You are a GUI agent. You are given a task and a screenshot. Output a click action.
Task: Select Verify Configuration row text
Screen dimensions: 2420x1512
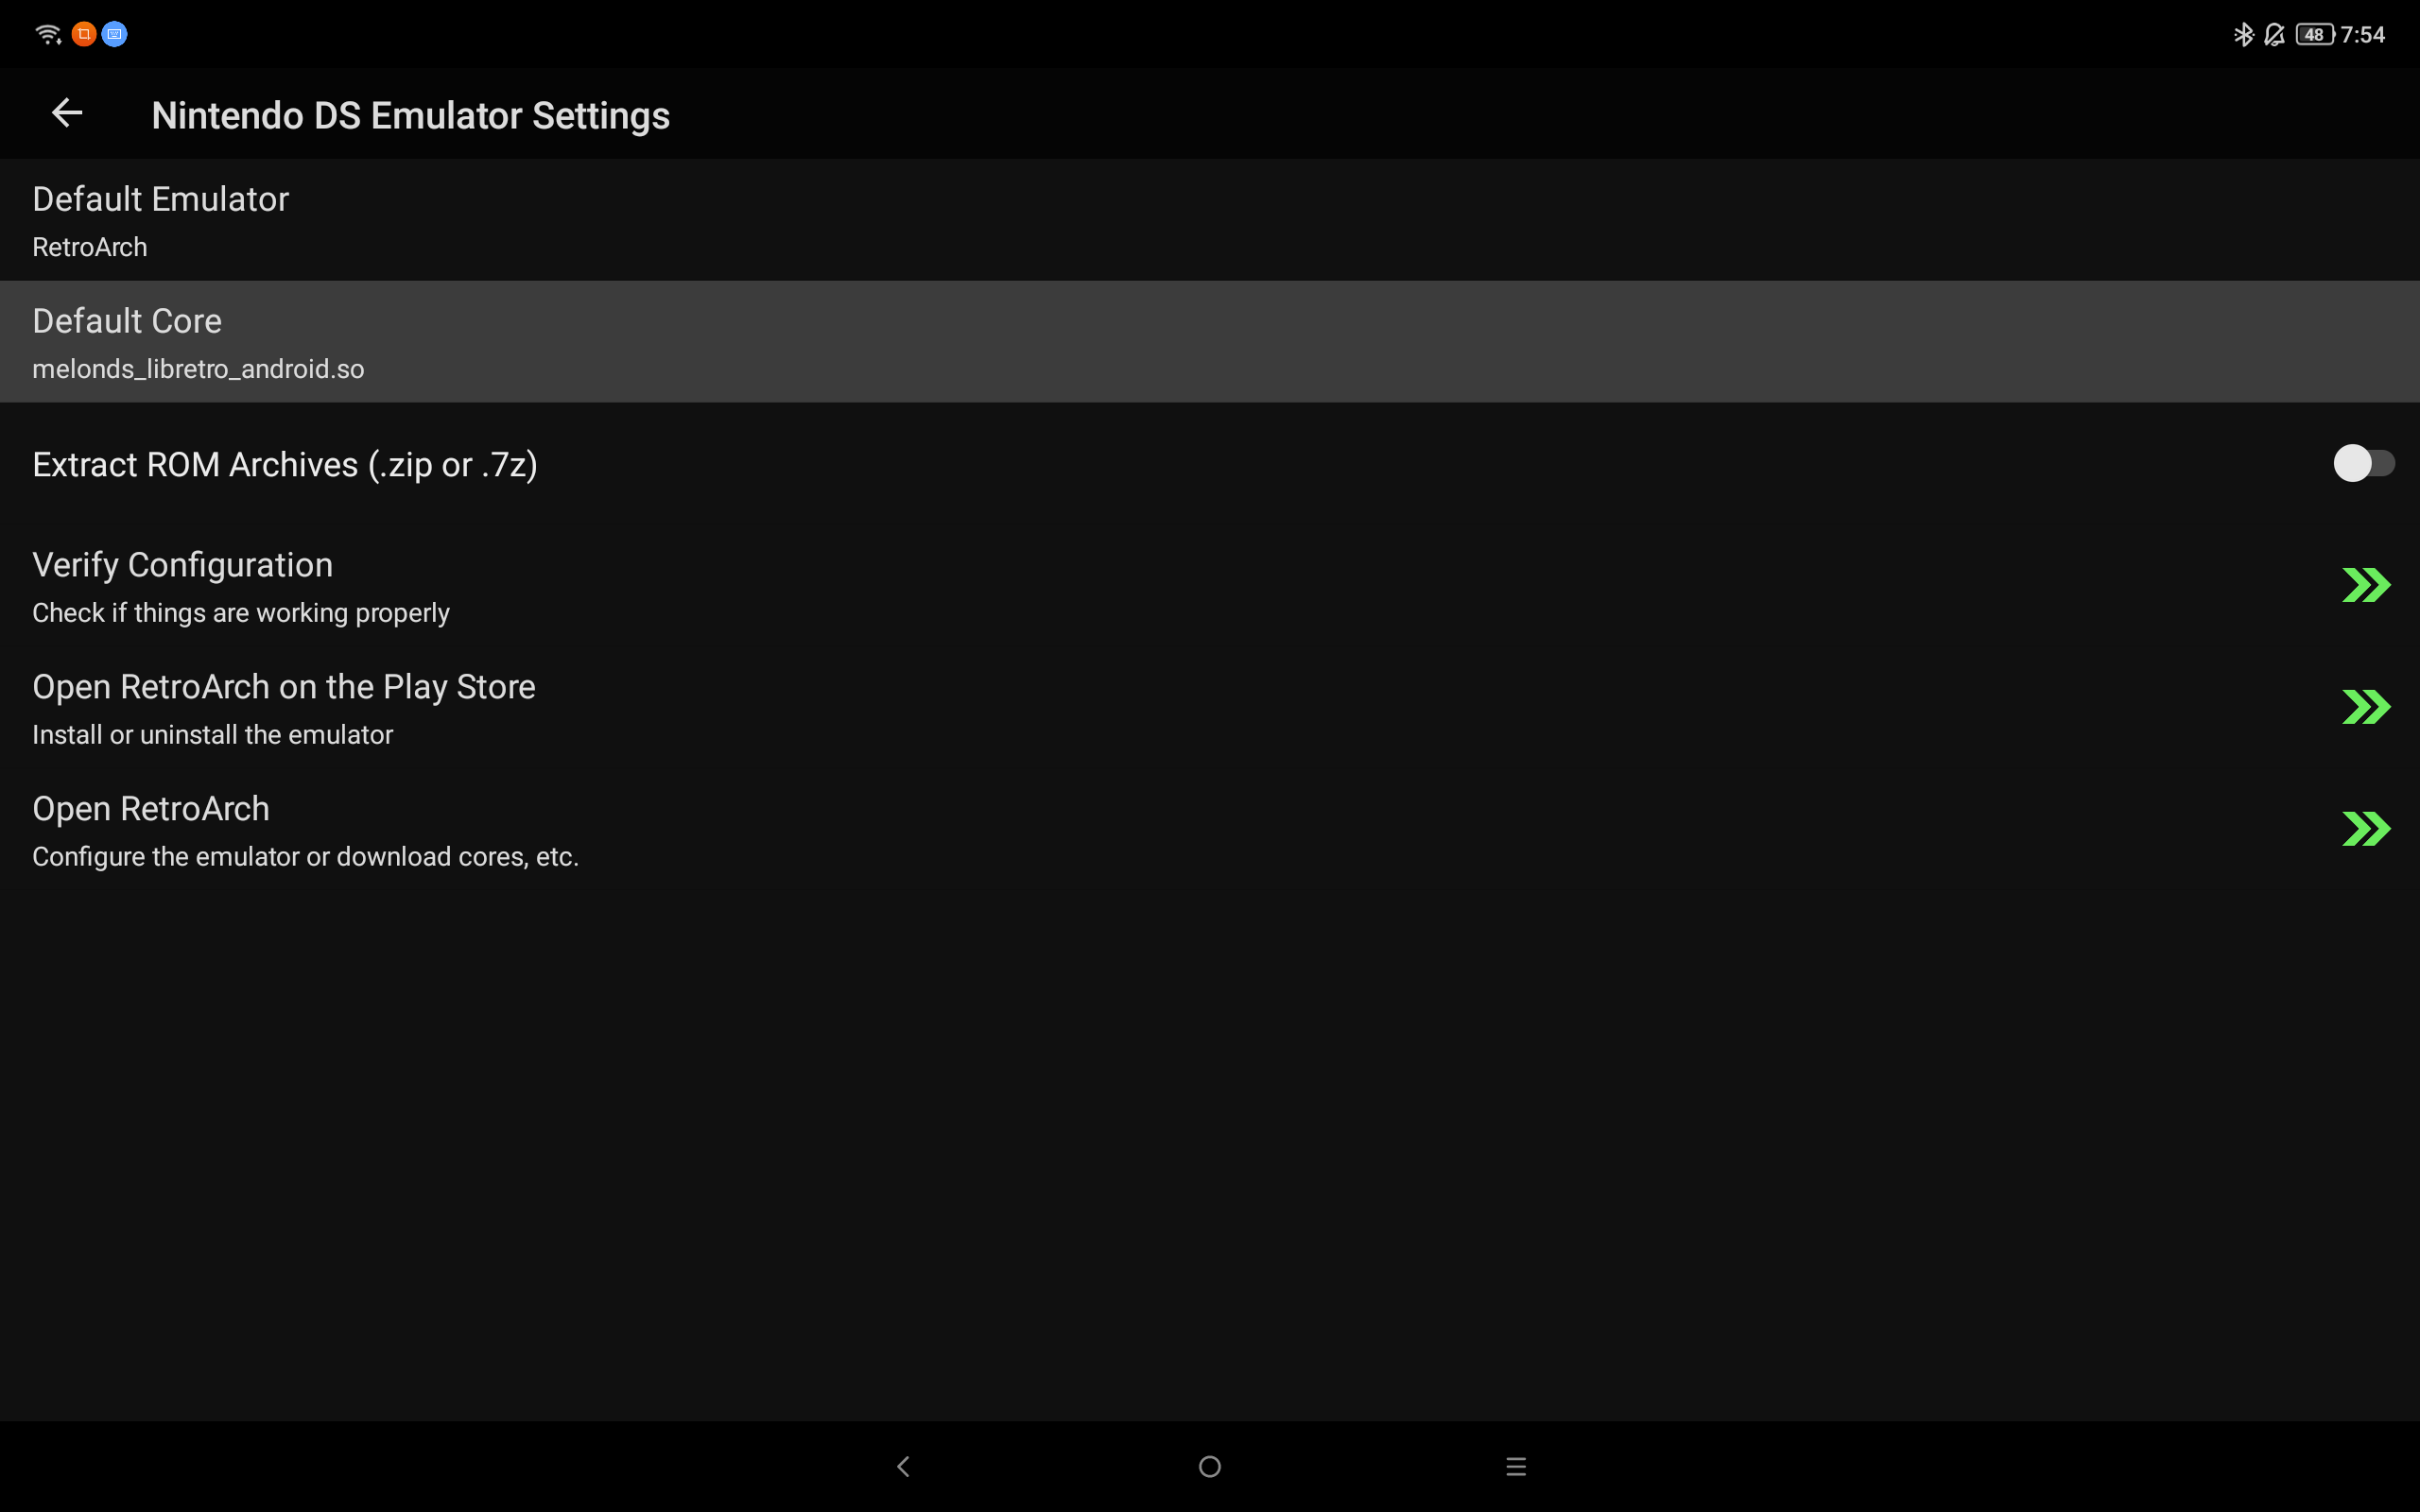coord(183,565)
